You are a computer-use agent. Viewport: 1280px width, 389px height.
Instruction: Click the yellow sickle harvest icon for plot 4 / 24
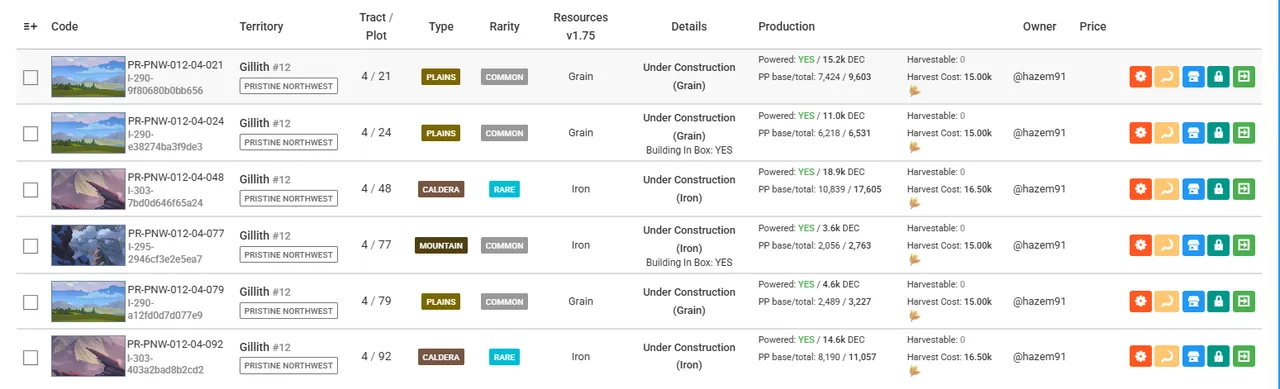pos(1167,132)
